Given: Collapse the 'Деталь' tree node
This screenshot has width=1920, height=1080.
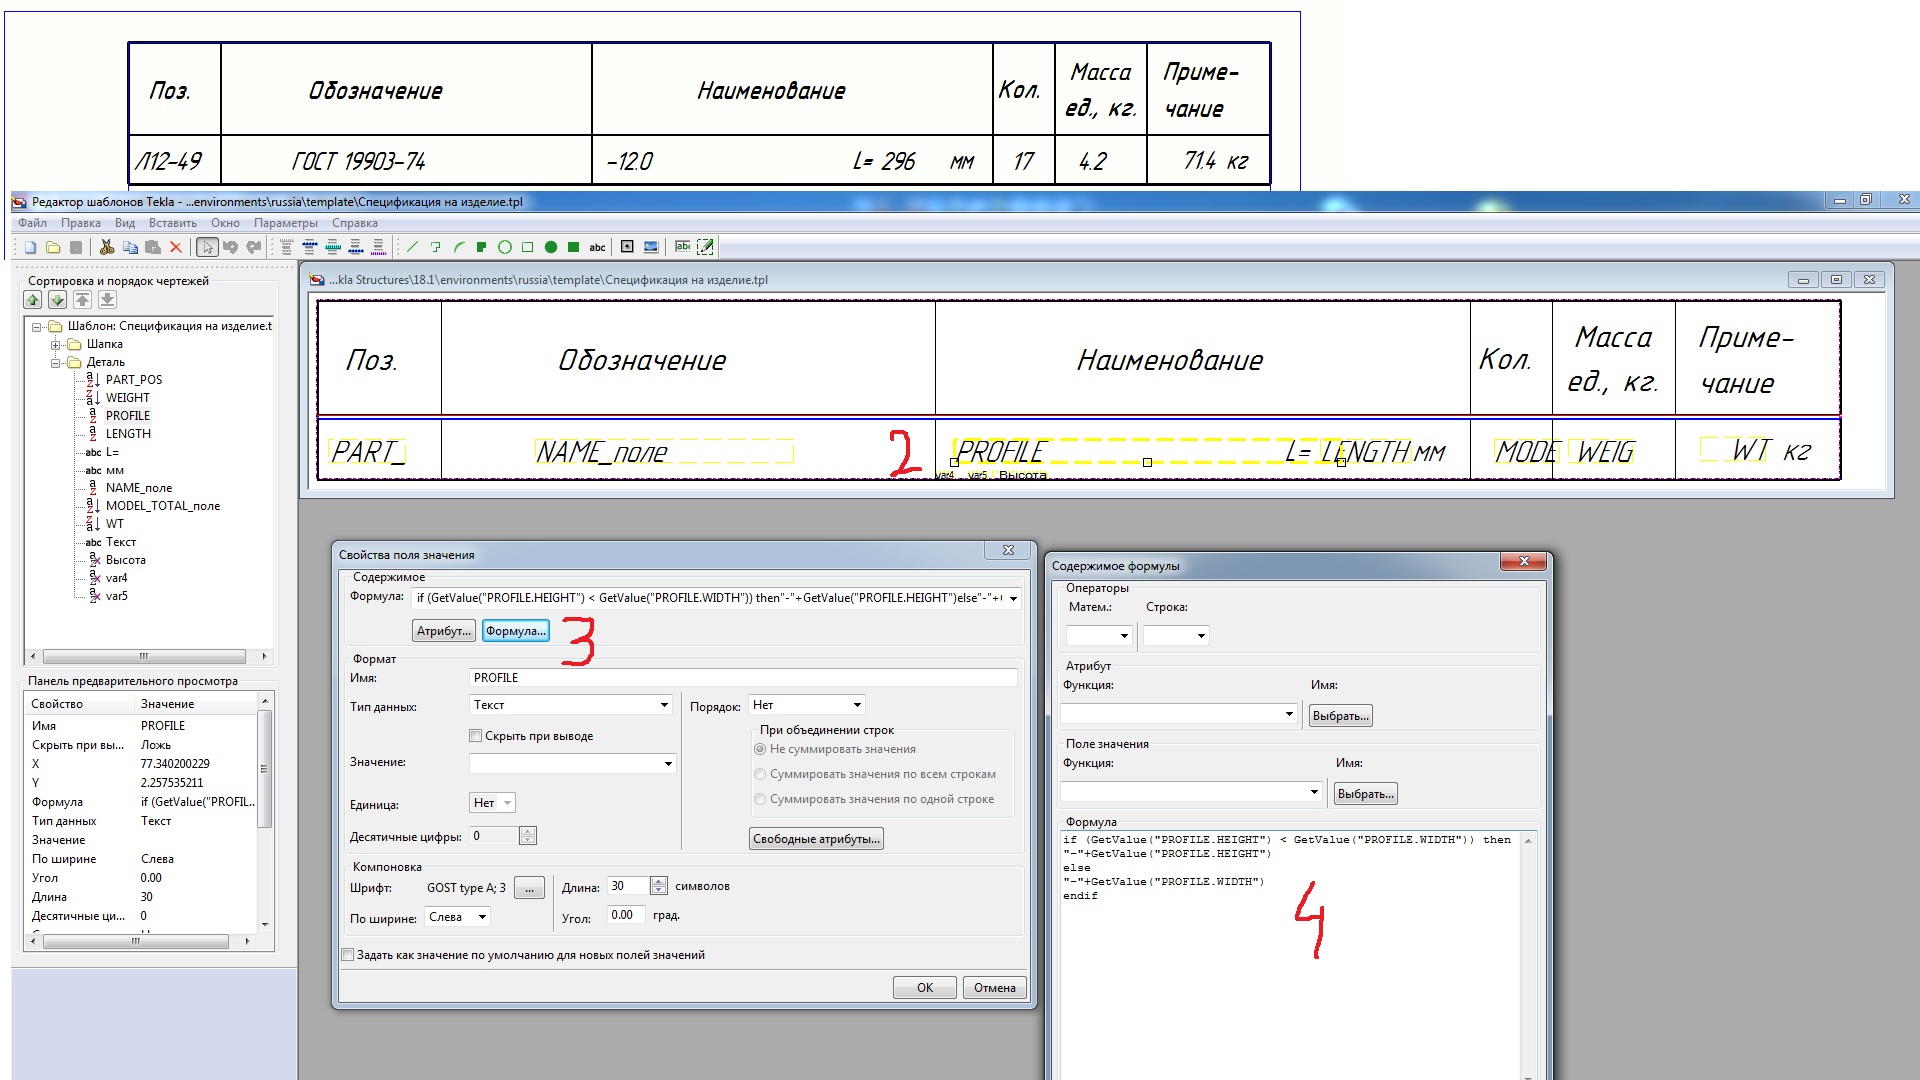Looking at the screenshot, I should click(56, 362).
